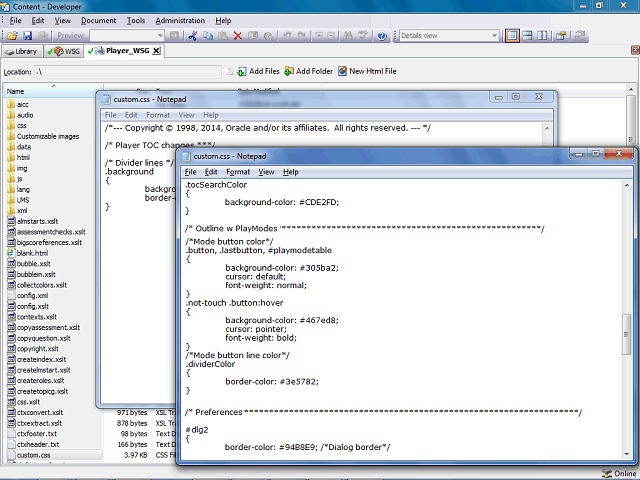Close the Player_WSG tab
The image size is (640, 480).
point(157,51)
